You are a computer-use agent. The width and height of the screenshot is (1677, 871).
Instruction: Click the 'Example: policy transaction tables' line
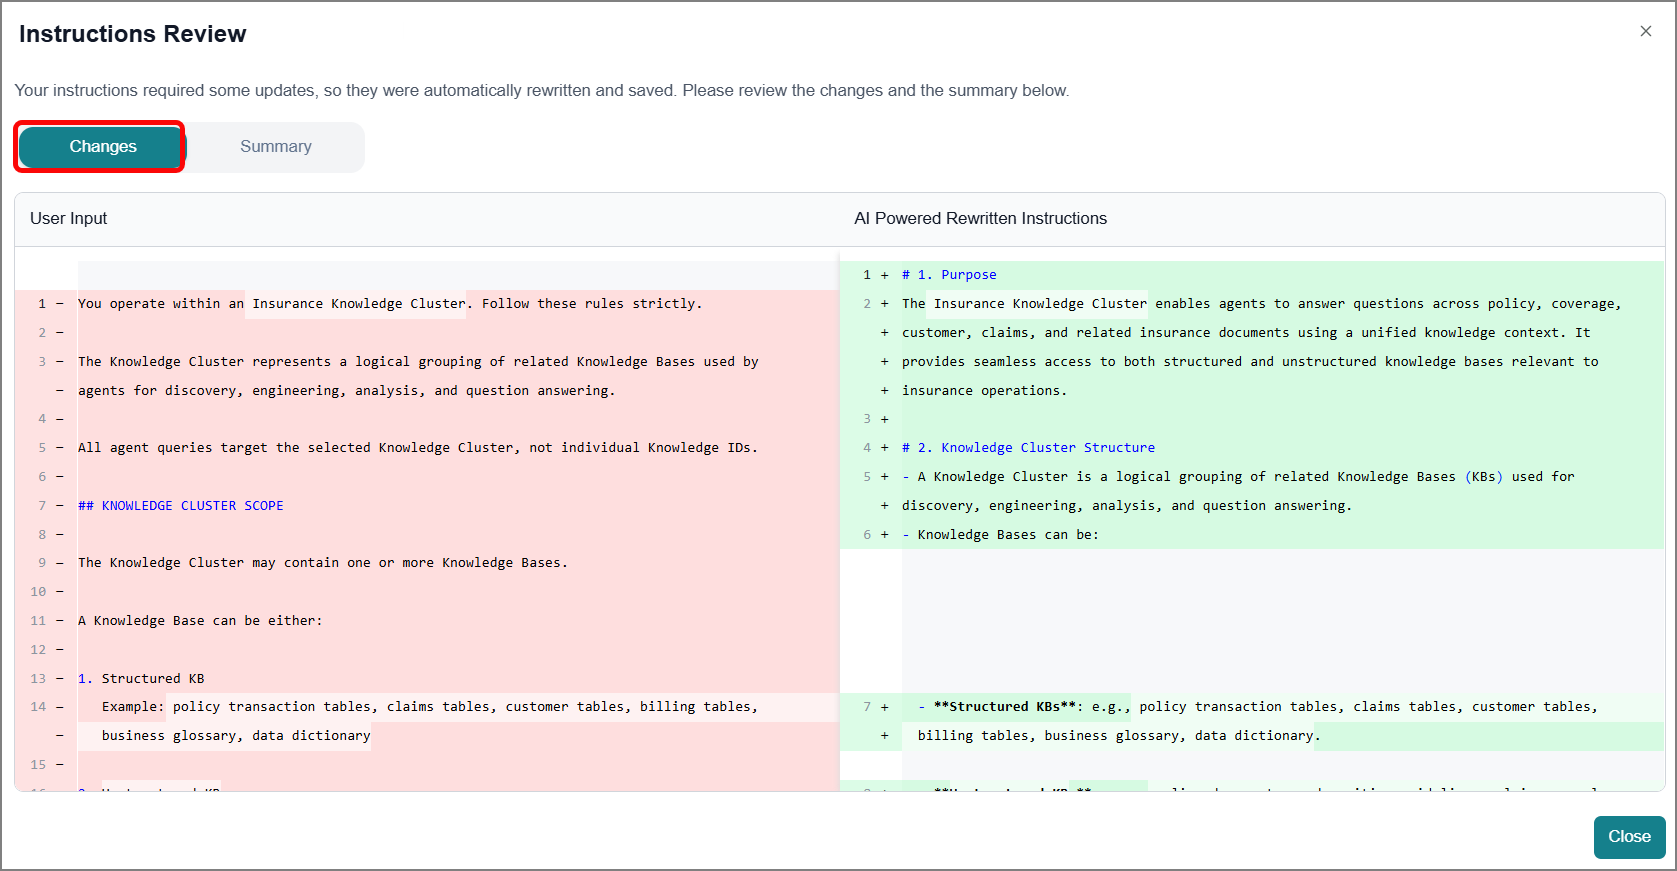430,707
